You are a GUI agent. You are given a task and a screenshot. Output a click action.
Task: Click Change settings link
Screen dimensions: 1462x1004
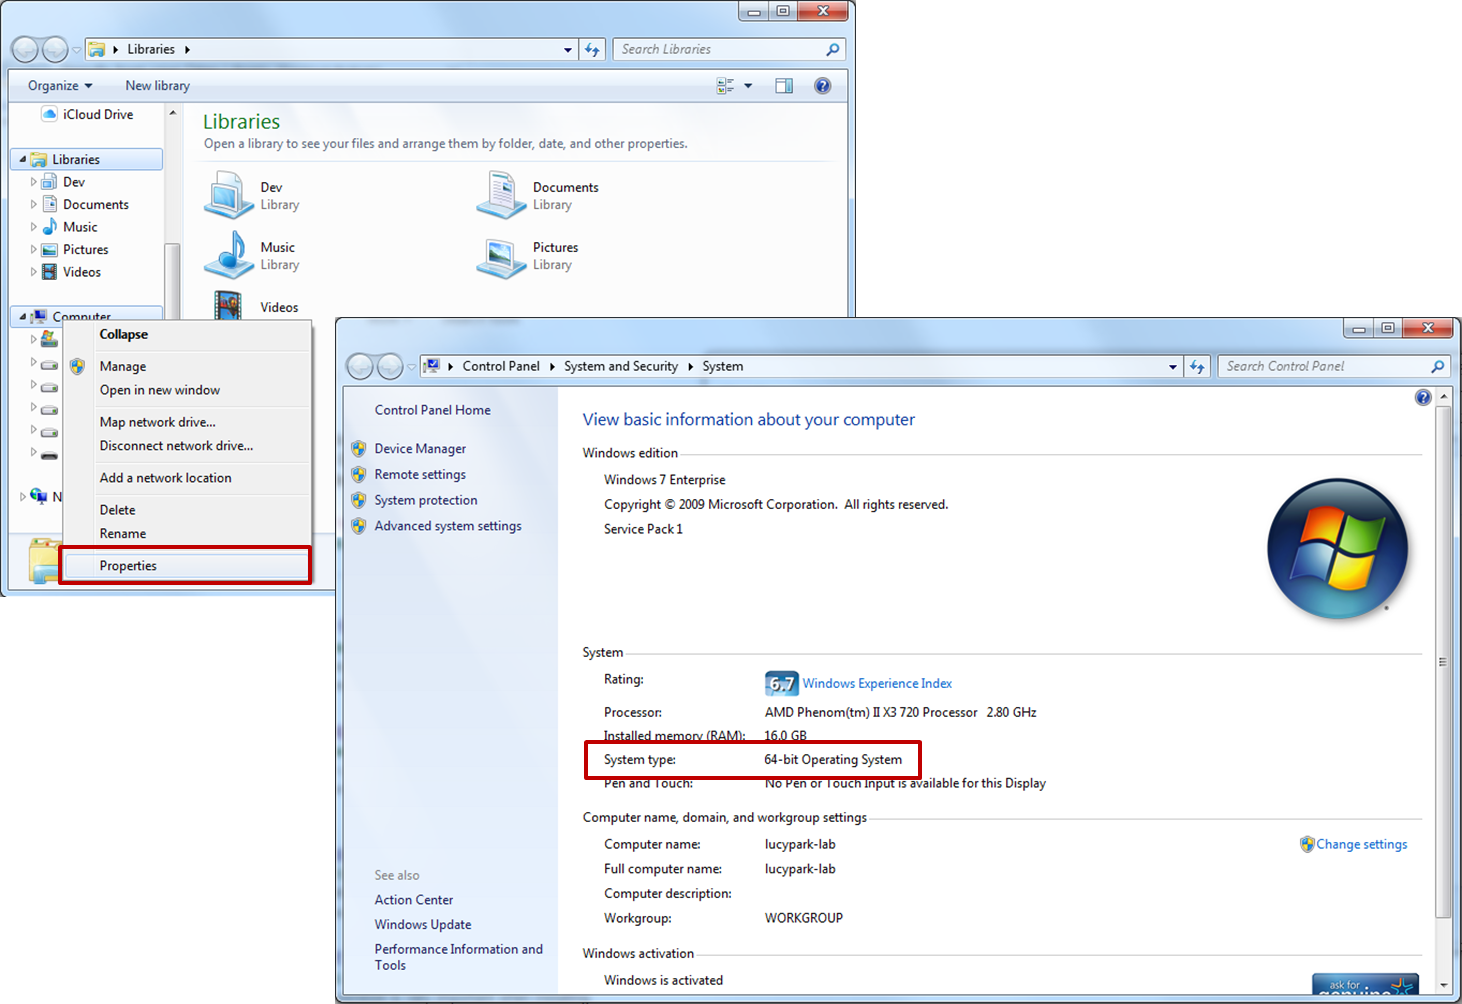(1361, 844)
